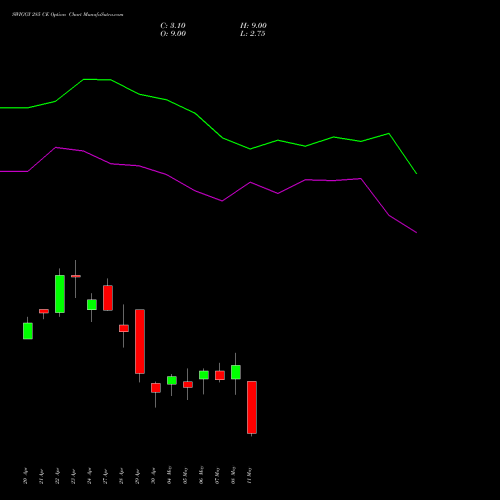
Task: Select the '11 May' date axis label
Action: [x=250, y=475]
